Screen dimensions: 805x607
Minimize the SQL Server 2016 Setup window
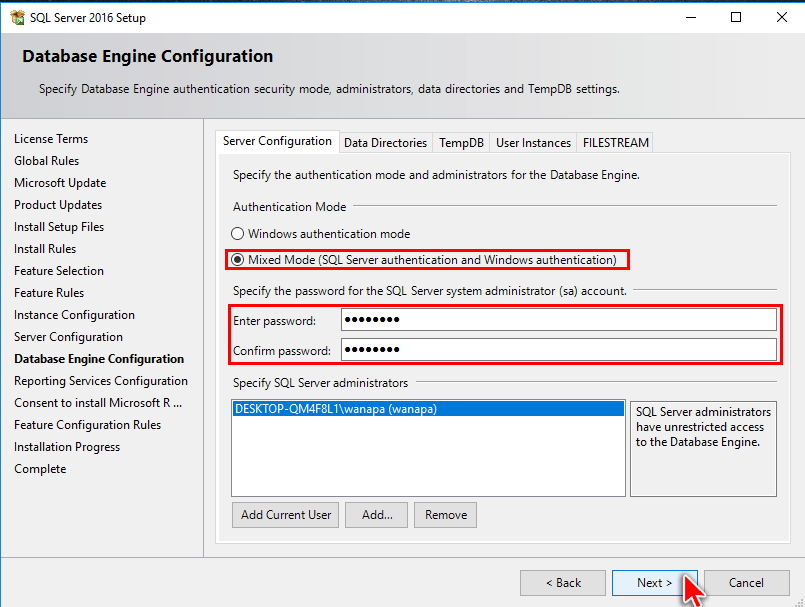click(x=691, y=17)
